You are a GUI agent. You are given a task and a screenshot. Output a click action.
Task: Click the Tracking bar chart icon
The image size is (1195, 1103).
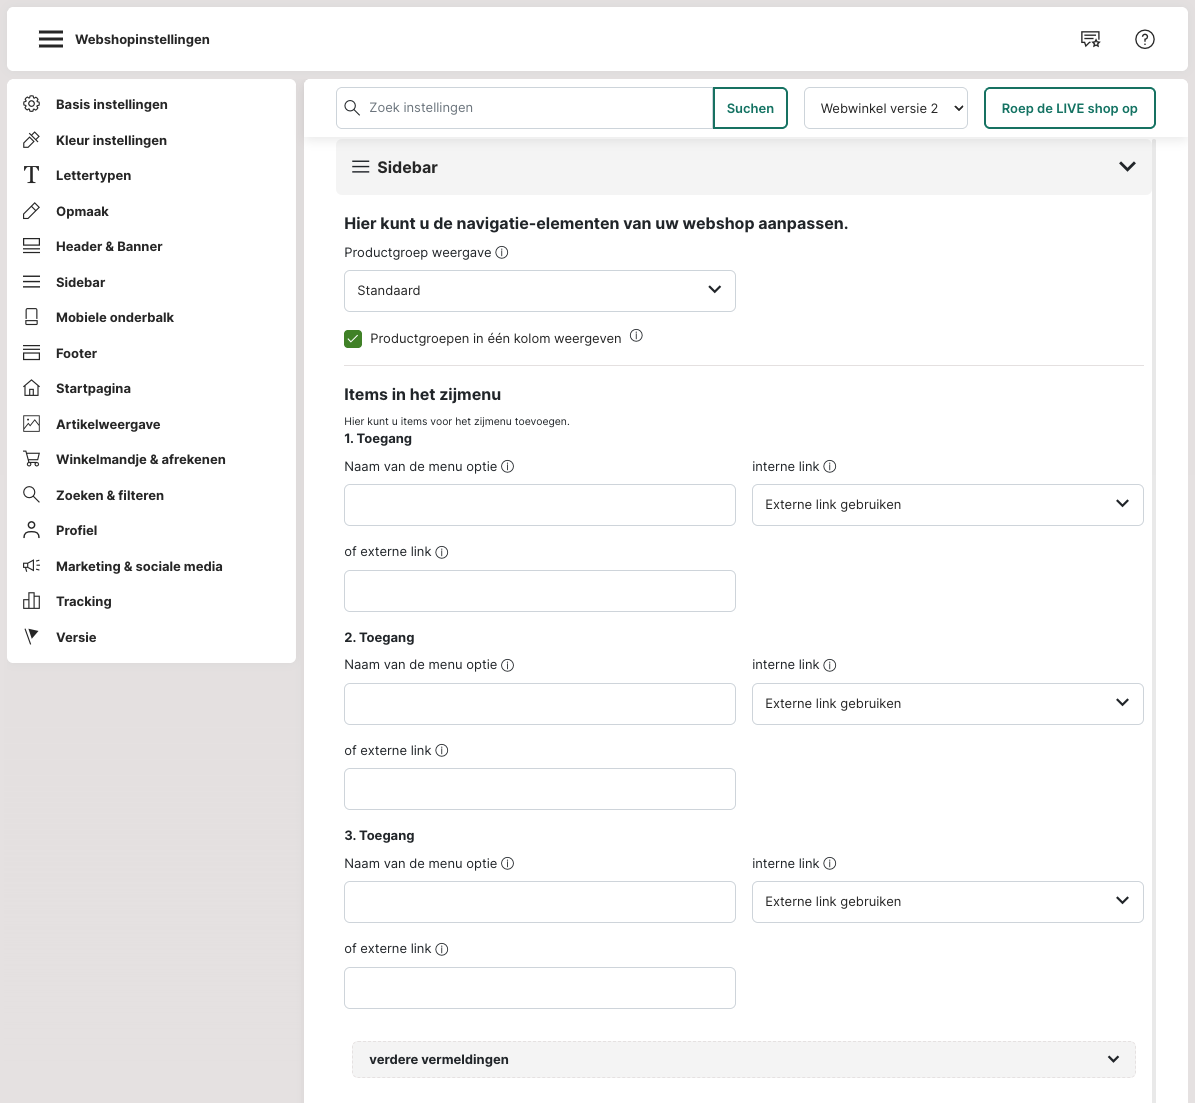click(x=32, y=601)
